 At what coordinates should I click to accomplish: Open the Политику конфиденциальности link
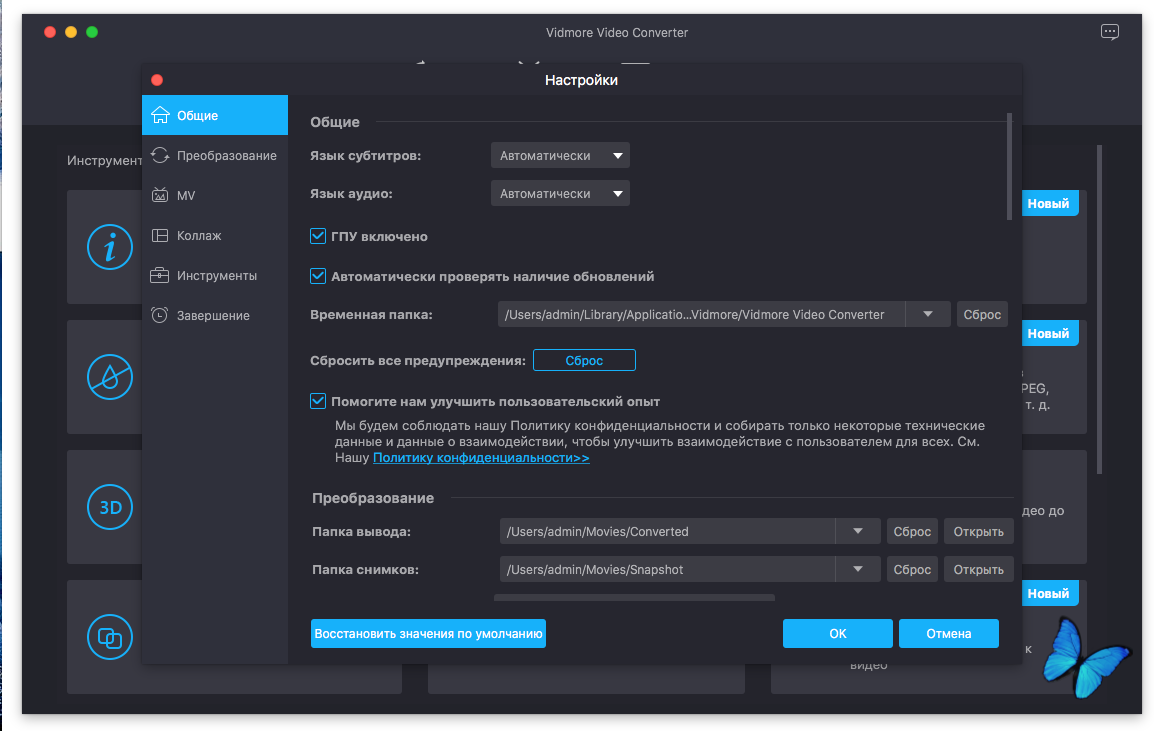click(481, 458)
